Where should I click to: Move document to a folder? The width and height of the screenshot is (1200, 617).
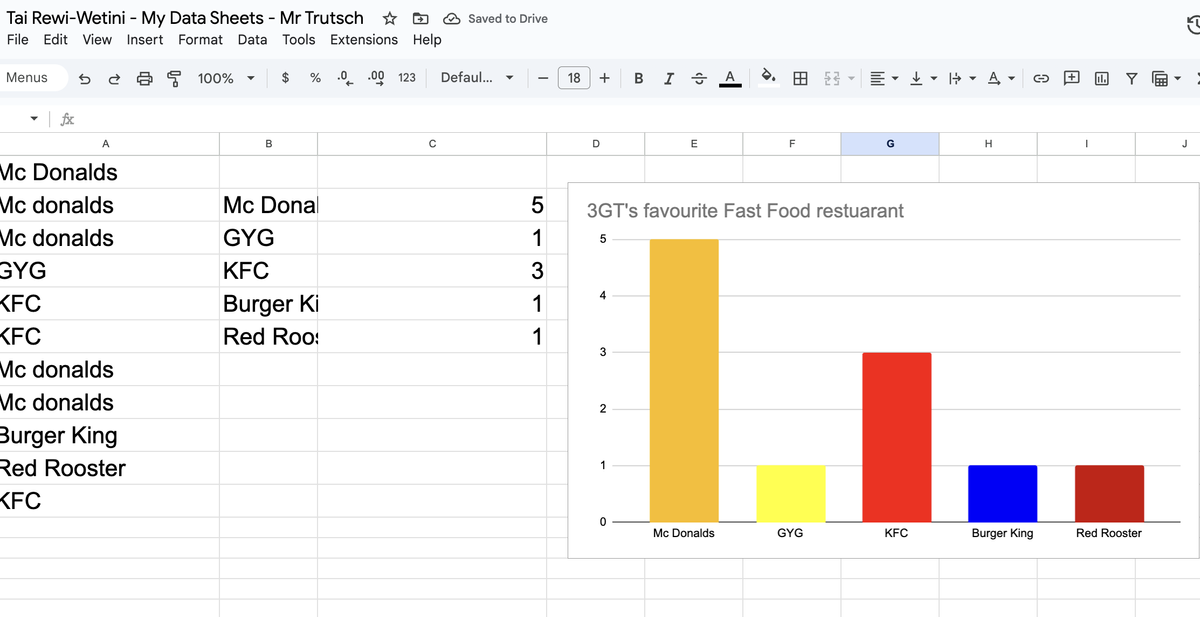[421, 18]
